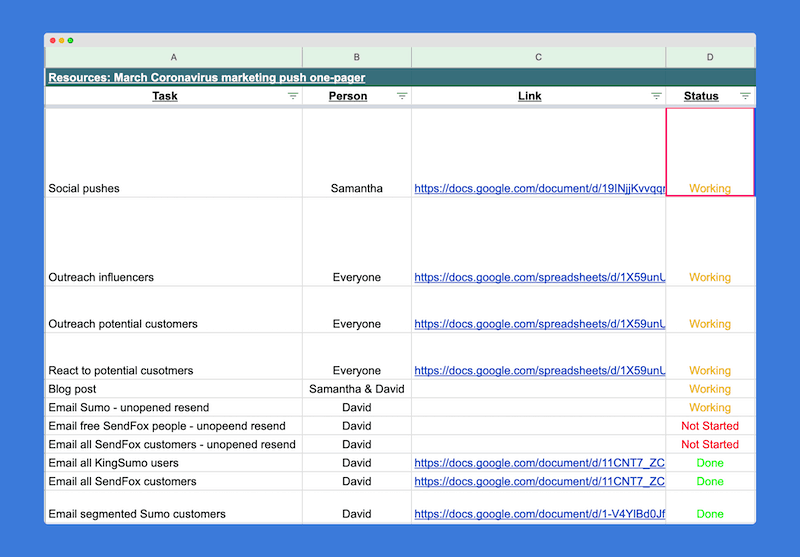
Task: Close the window with the red button
Action: click(53, 40)
